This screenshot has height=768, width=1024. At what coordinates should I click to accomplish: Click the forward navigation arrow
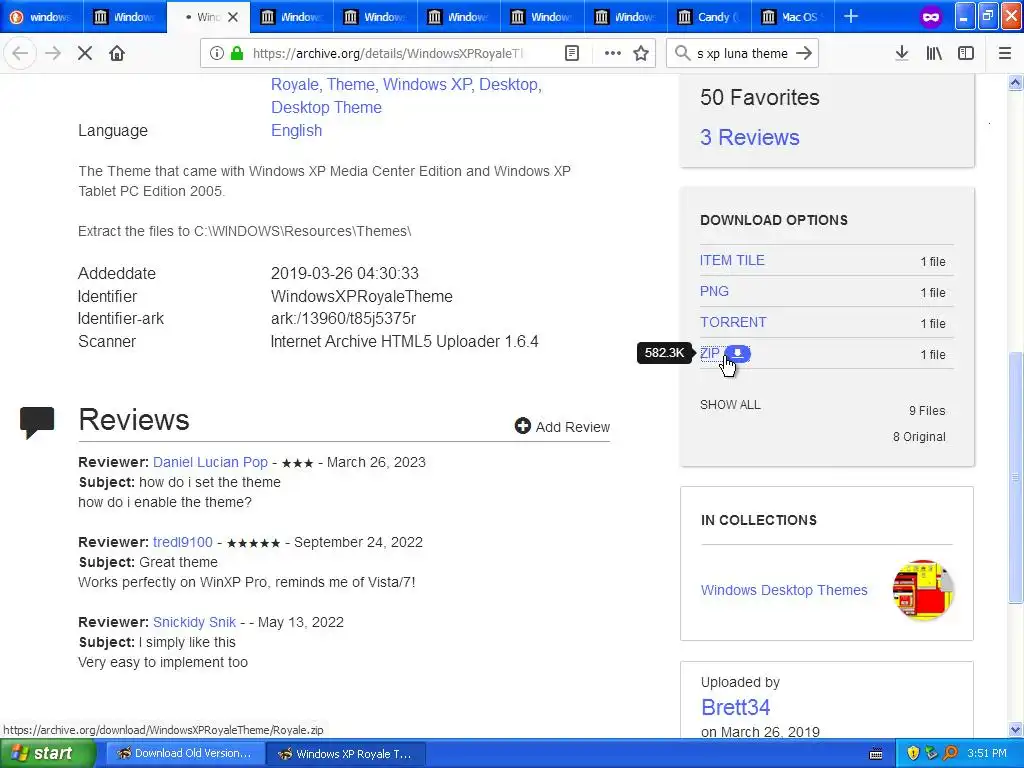53,54
